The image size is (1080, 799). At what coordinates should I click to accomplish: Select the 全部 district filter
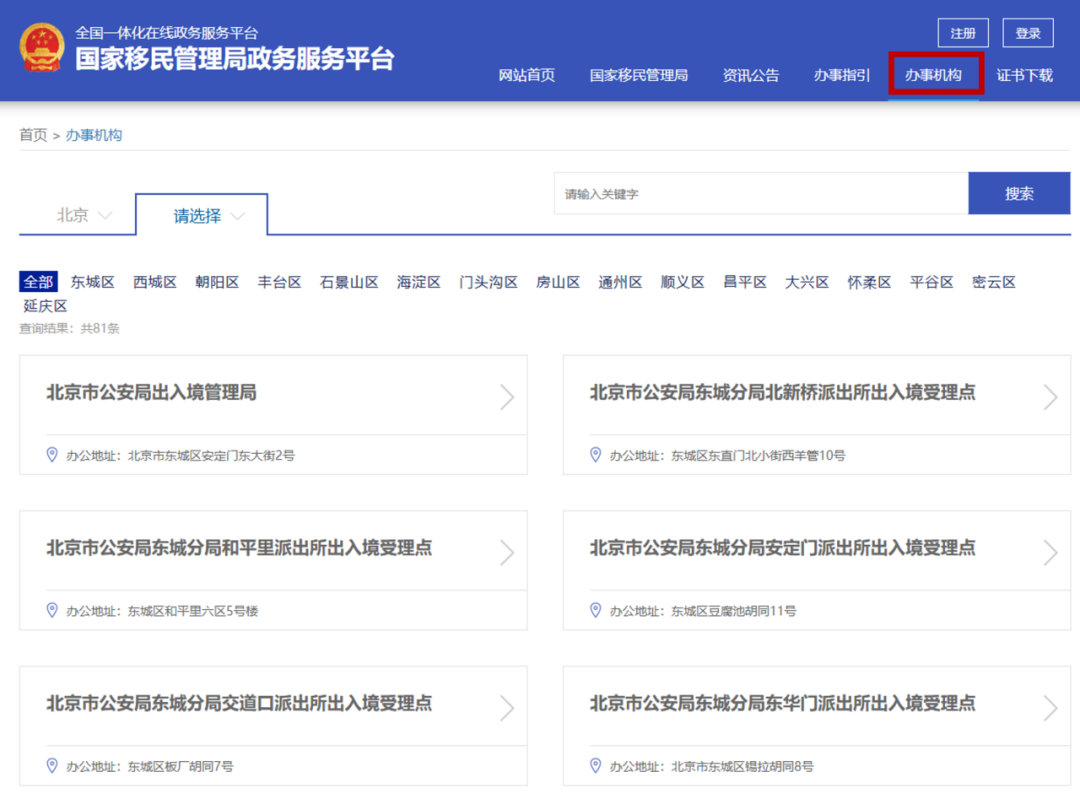pyautogui.click(x=38, y=282)
